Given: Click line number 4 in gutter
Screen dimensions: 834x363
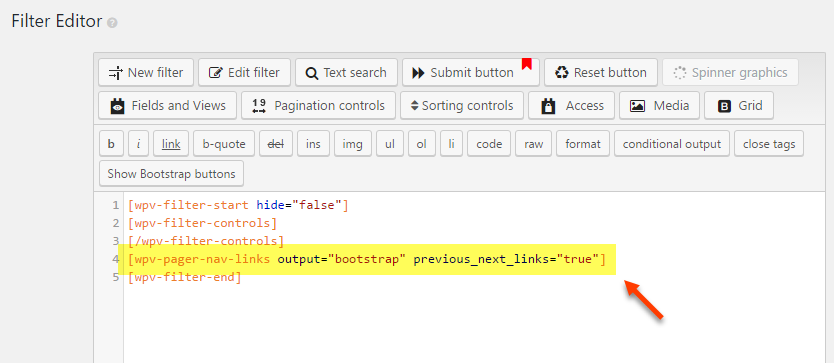Looking at the screenshot, I should [x=116, y=260].
